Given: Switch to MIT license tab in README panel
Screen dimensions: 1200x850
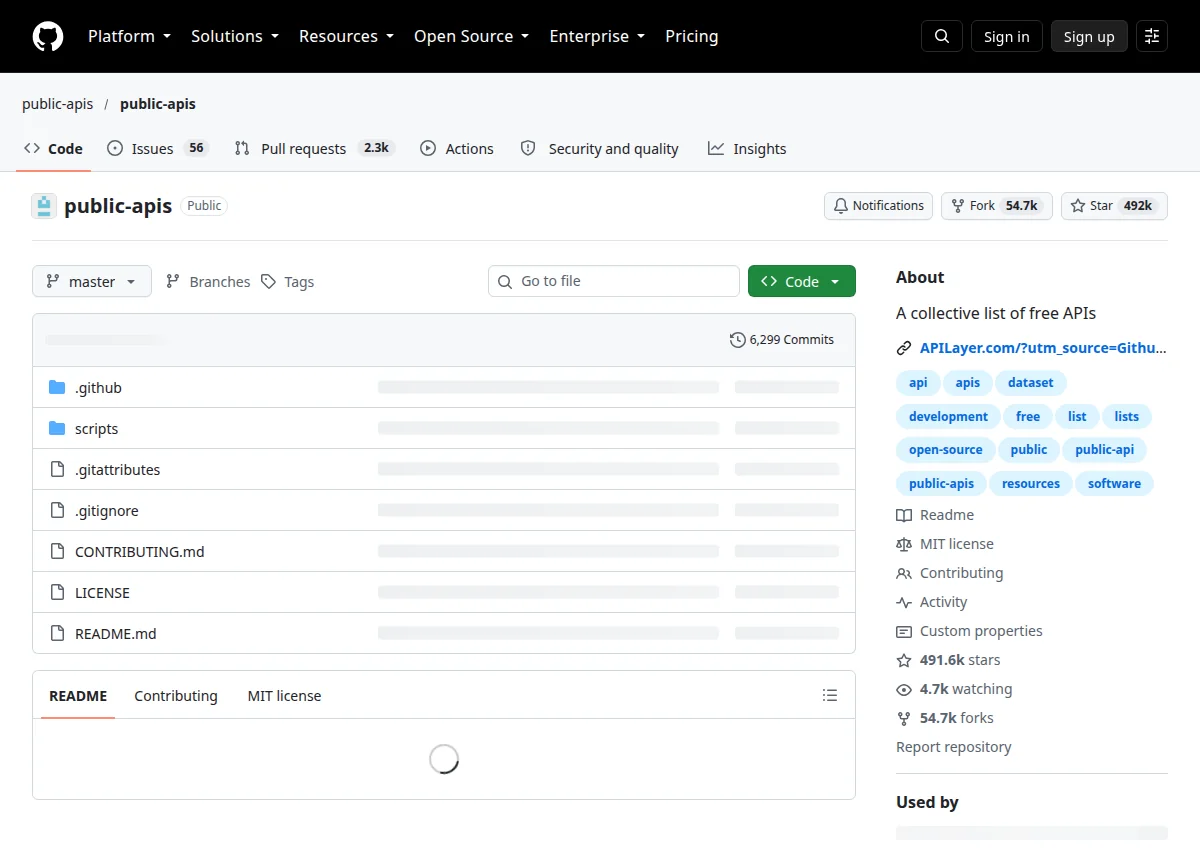Looking at the screenshot, I should (x=285, y=696).
